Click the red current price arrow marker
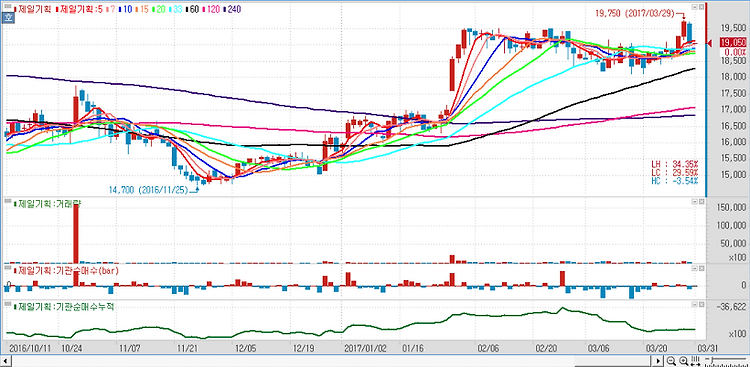750x367 pixels. coord(710,44)
